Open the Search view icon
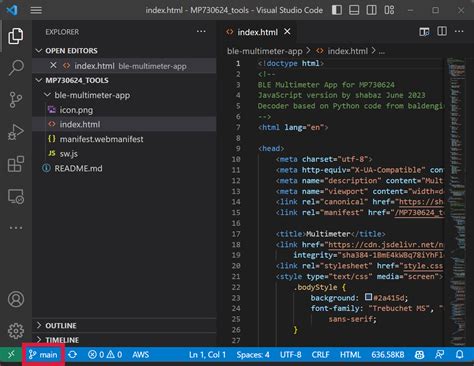 [16, 68]
